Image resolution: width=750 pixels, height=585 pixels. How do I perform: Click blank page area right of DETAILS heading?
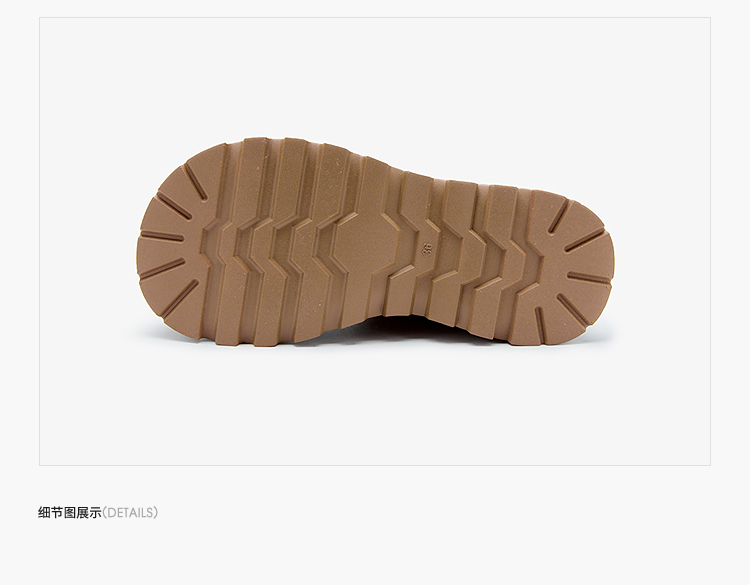coord(430,513)
